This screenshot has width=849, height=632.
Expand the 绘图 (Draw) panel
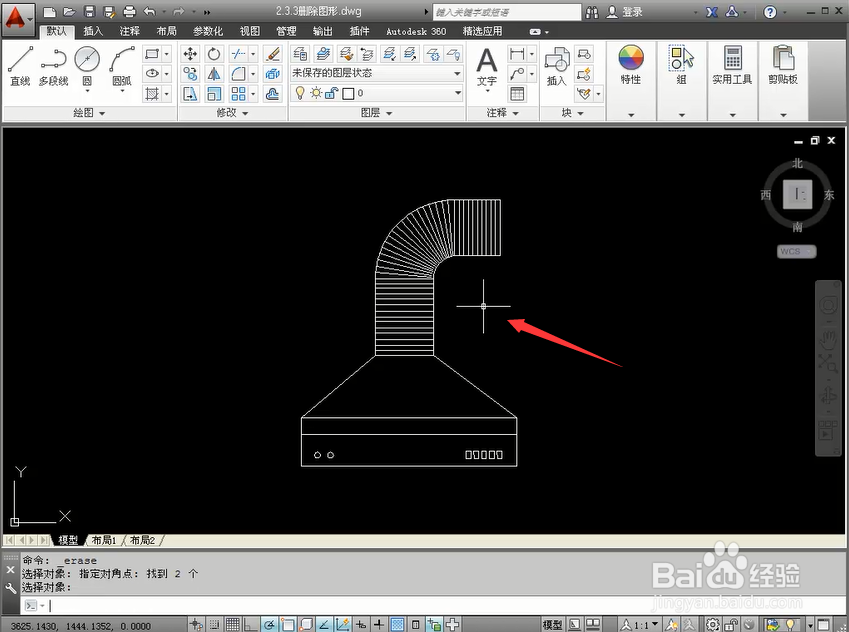(x=89, y=113)
